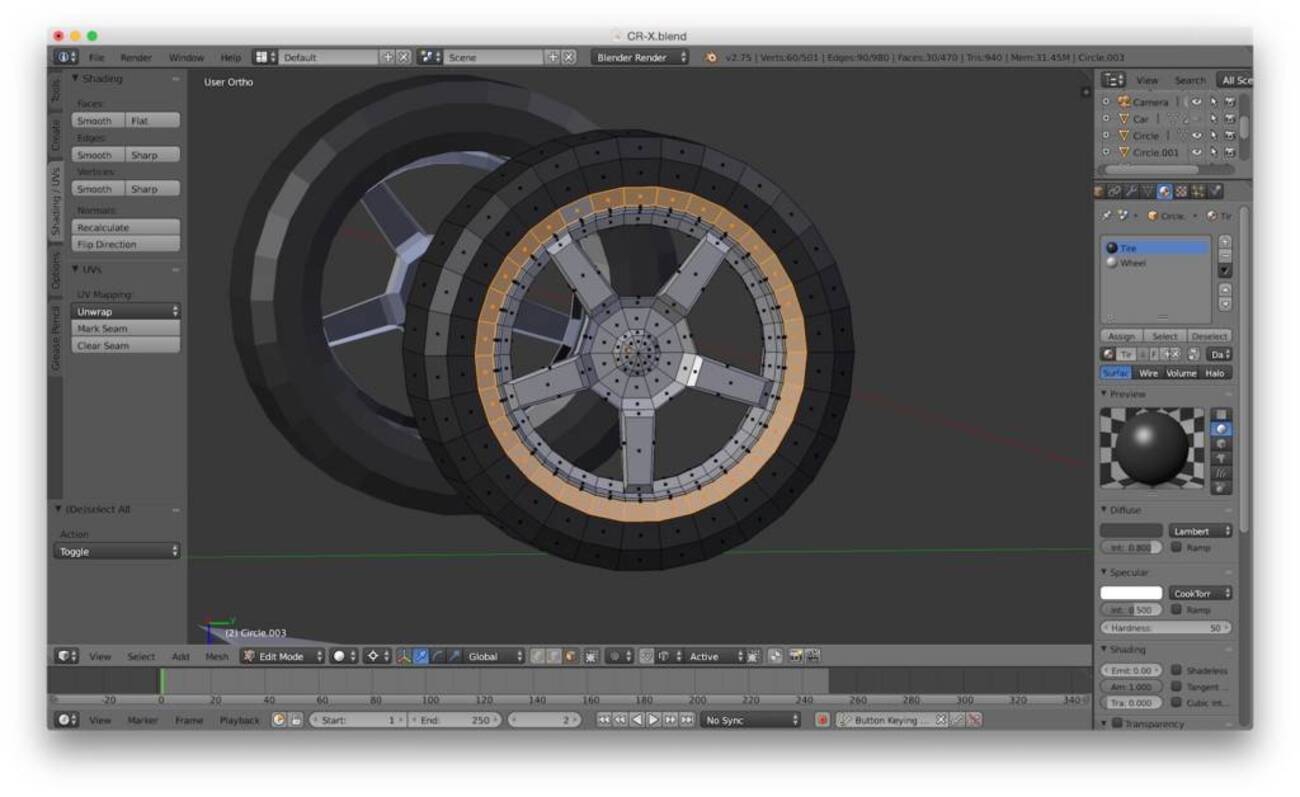Open the Modifiers wrench properties tab
Image resolution: width=1300 pixels, height=797 pixels.
1131,191
